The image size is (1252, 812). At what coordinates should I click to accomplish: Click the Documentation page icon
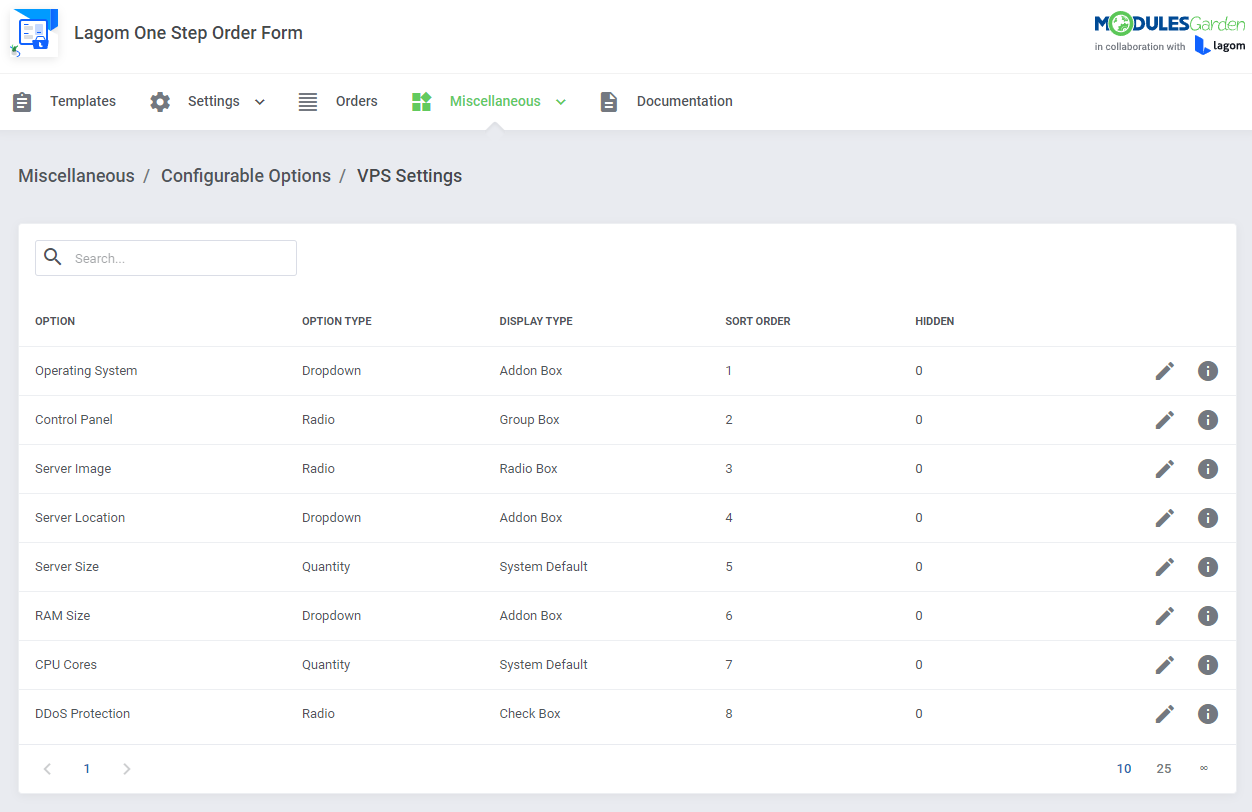pos(609,101)
